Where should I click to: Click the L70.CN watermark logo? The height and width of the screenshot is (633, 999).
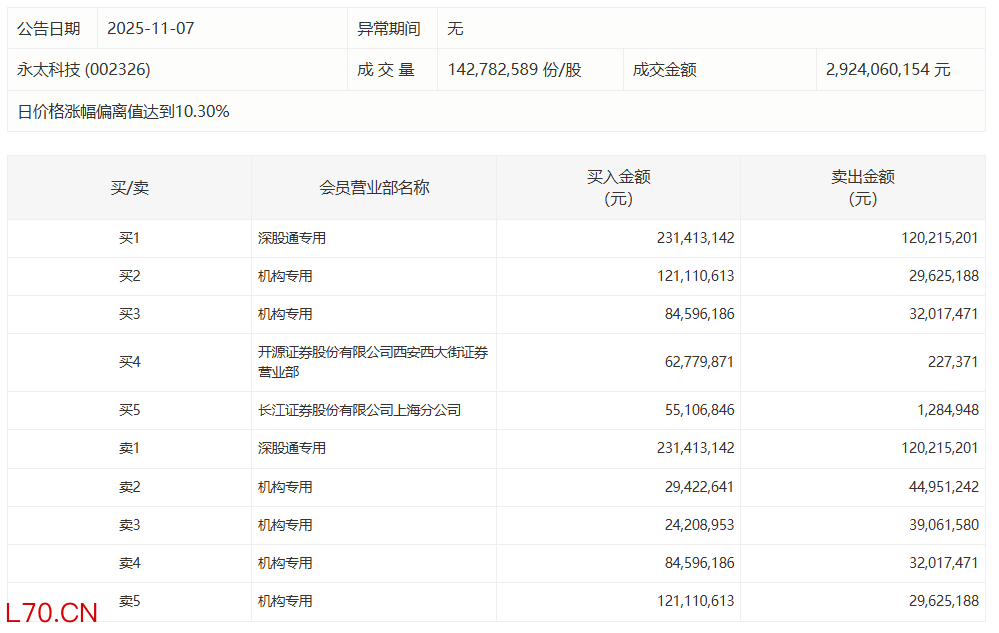(51, 612)
